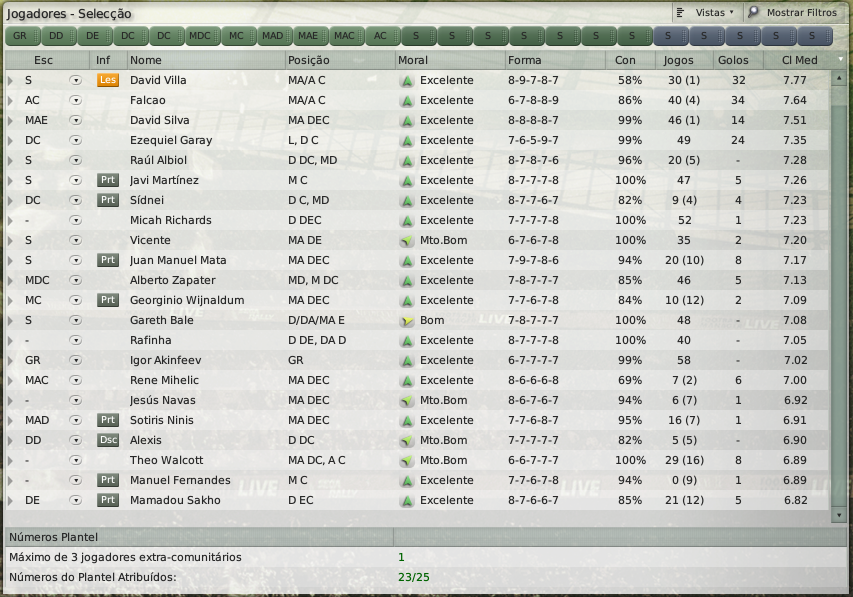This screenshot has height=597, width=853.
Task: Select the MC position slot
Action: point(238,36)
